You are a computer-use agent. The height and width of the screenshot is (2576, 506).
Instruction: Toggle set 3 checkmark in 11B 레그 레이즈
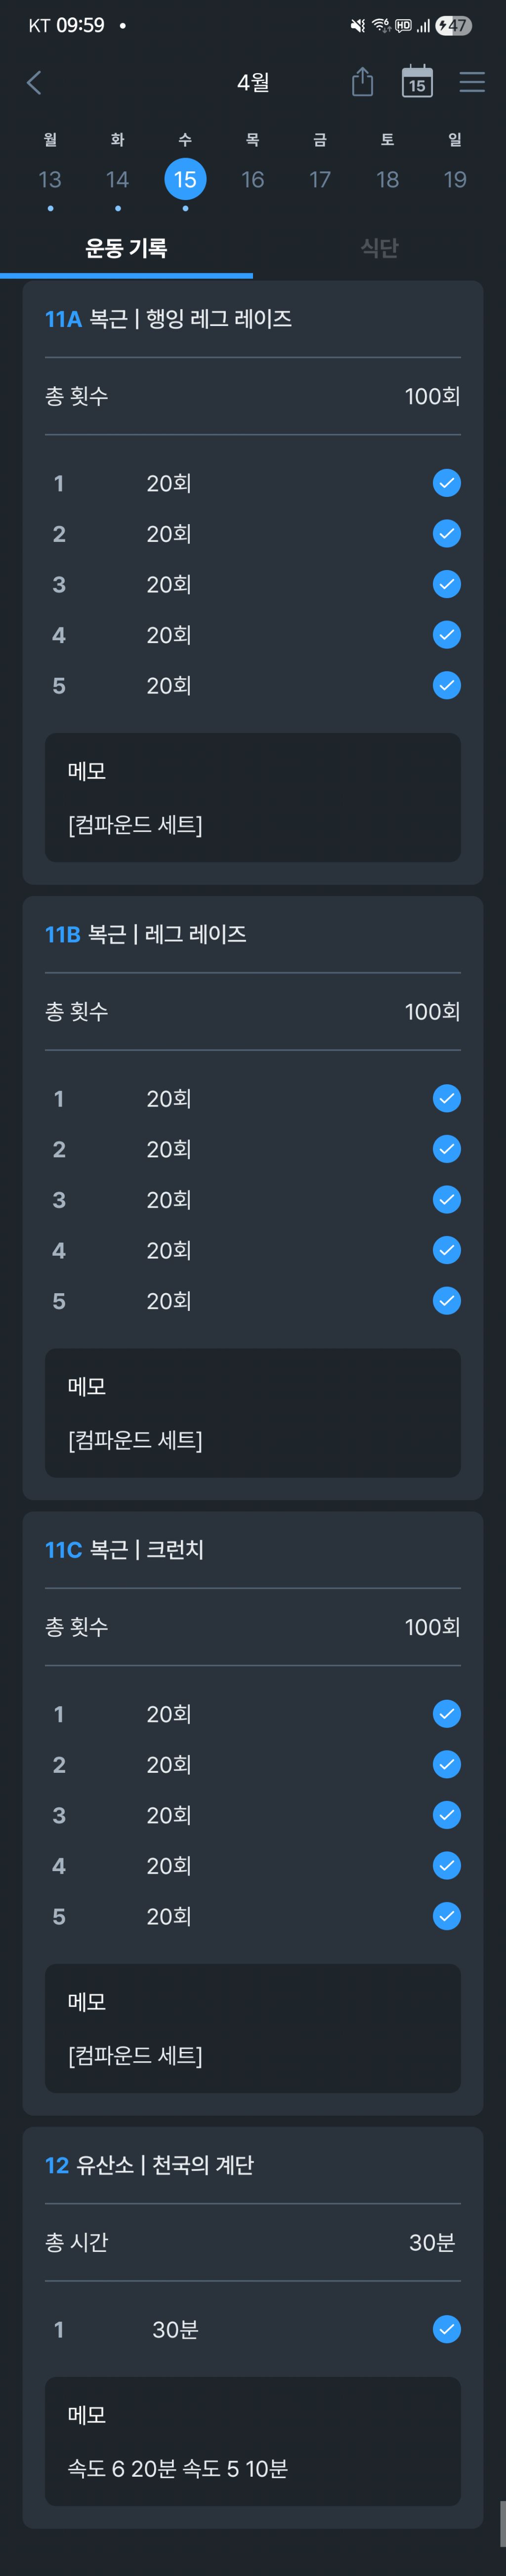point(446,1199)
